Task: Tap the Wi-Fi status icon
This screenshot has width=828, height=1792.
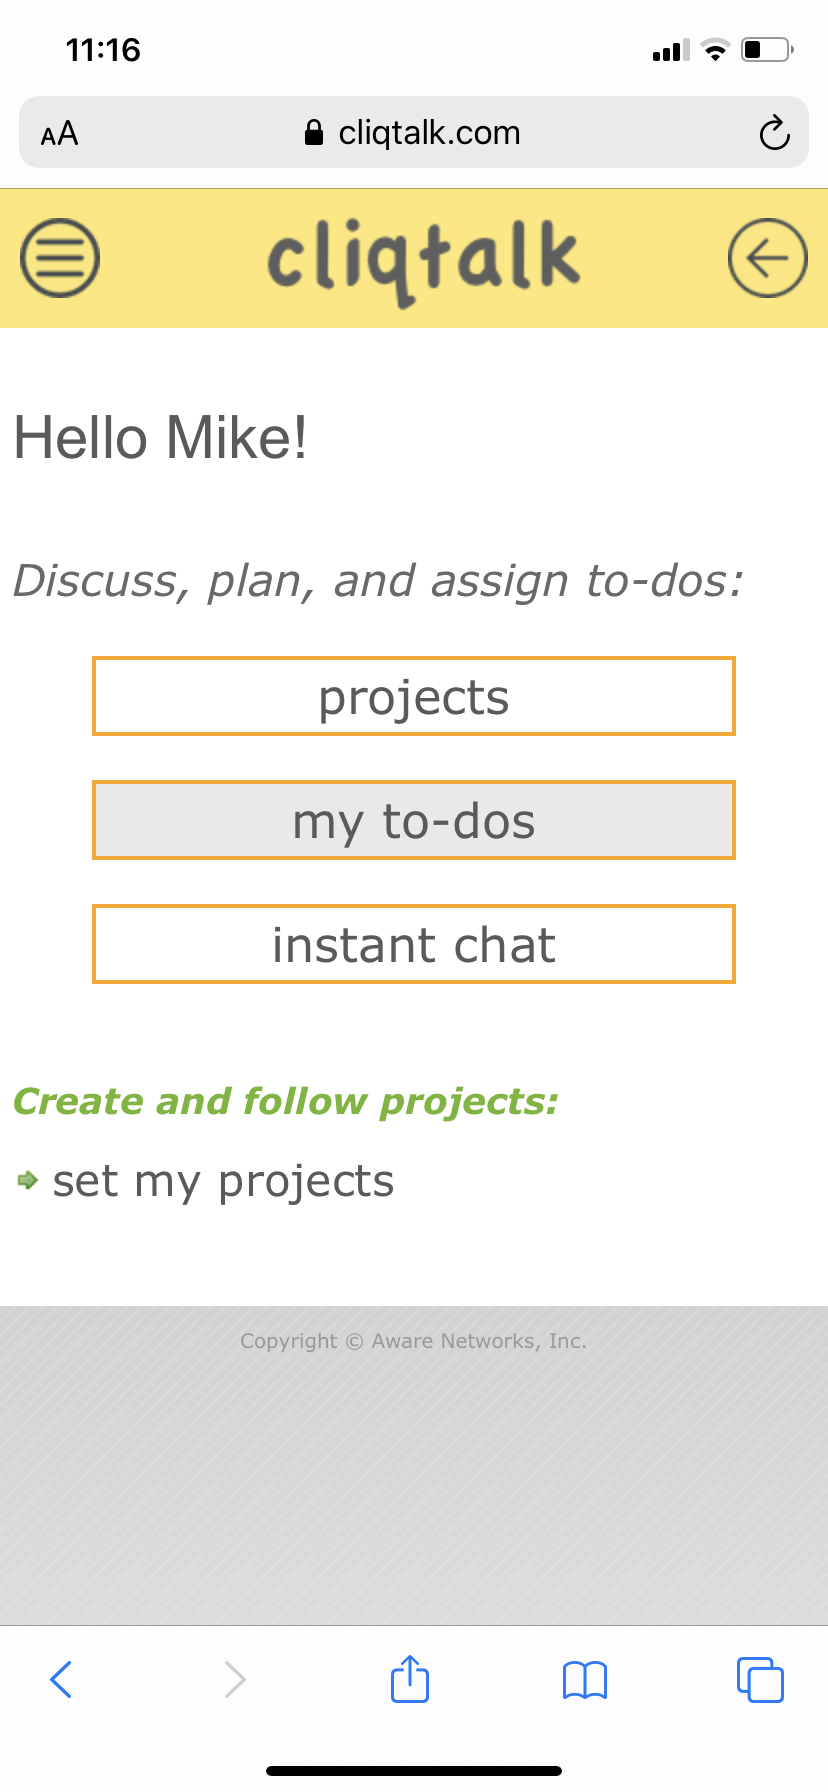Action: coord(715,50)
